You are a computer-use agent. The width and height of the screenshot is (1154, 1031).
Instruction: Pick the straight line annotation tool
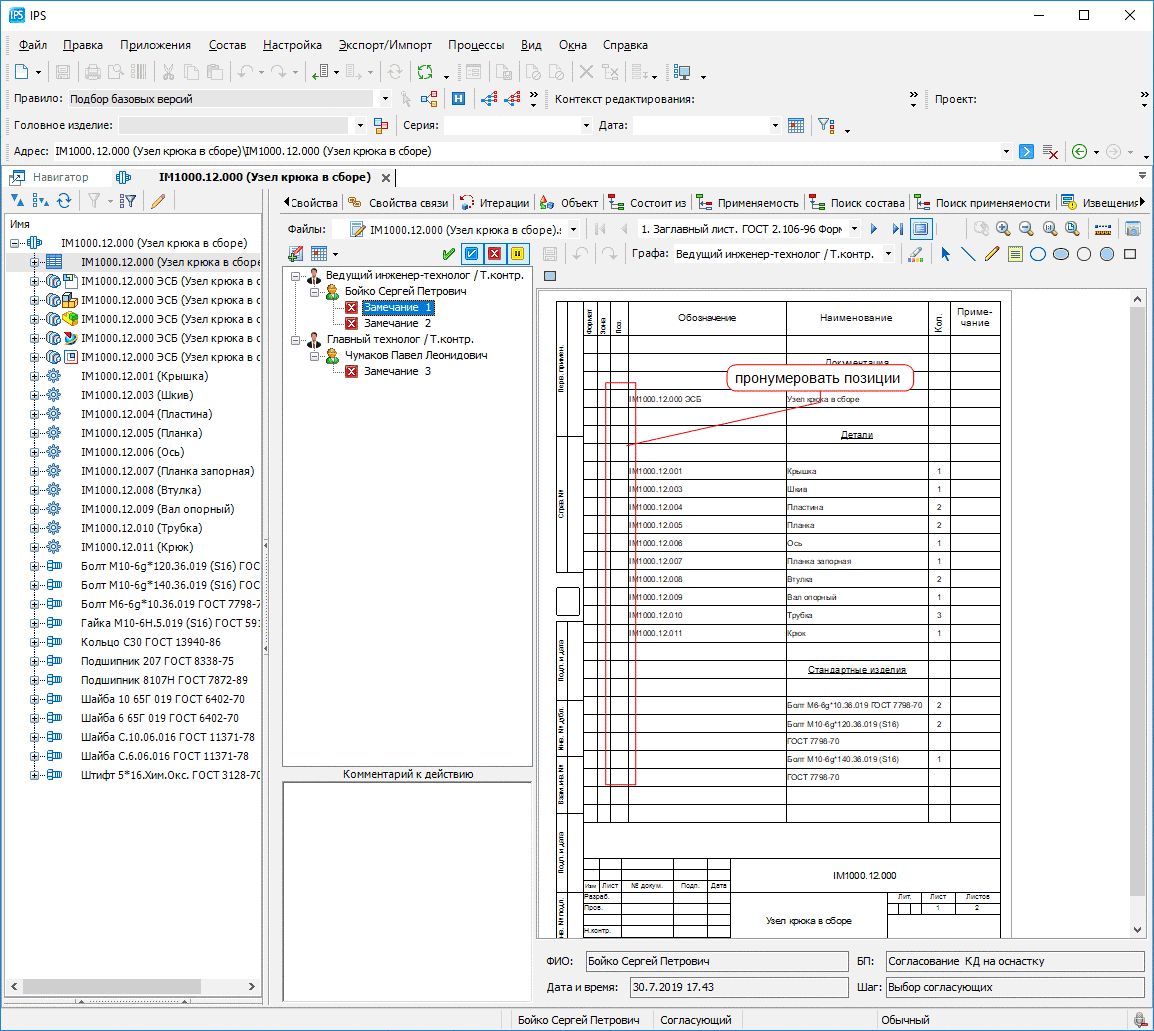(969, 254)
